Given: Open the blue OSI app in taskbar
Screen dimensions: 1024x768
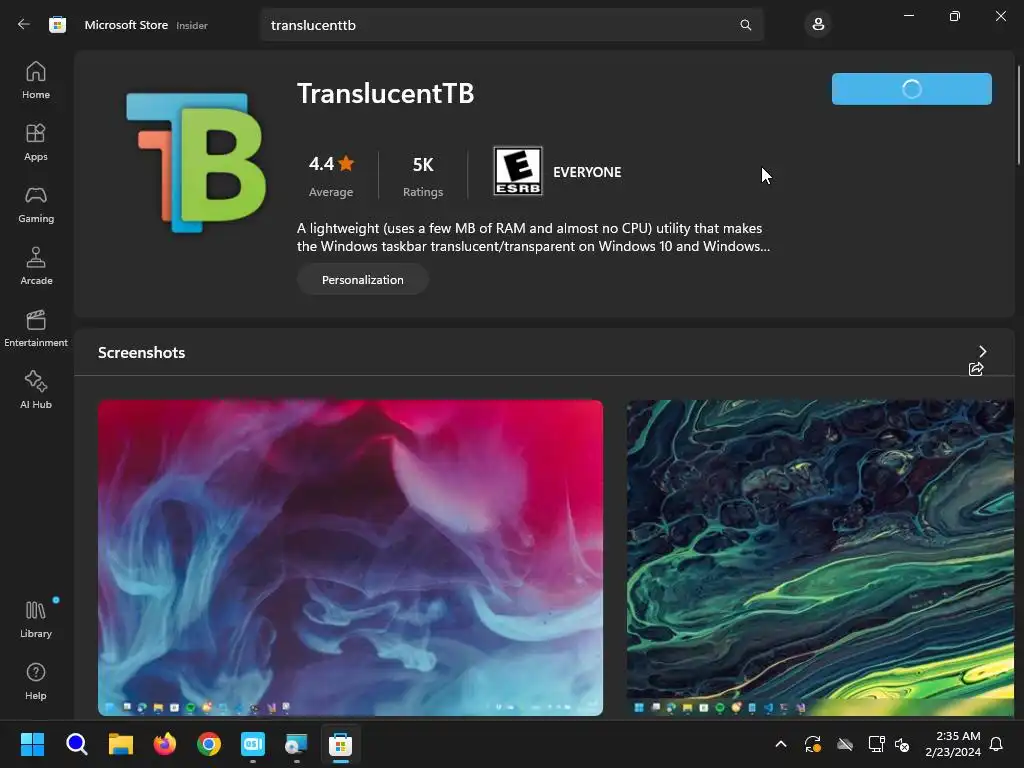Looking at the screenshot, I should click(253, 744).
